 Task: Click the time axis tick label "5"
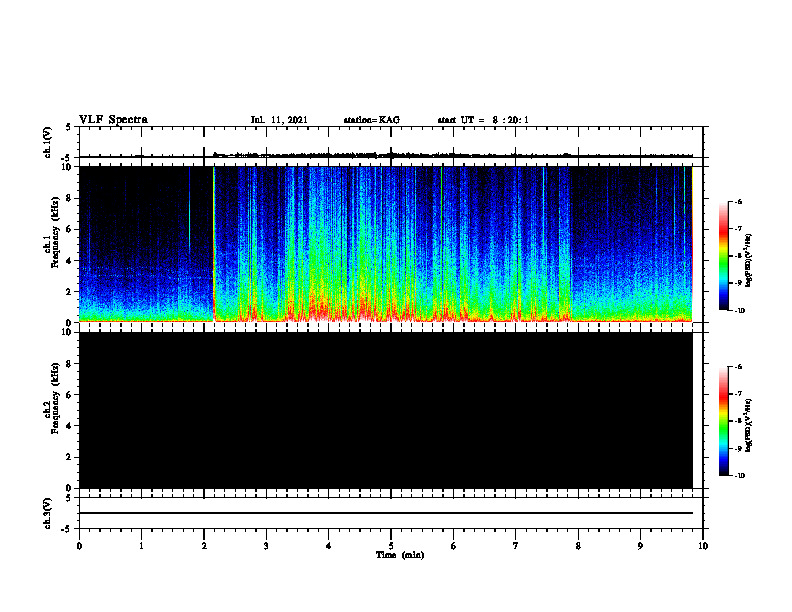391,546
